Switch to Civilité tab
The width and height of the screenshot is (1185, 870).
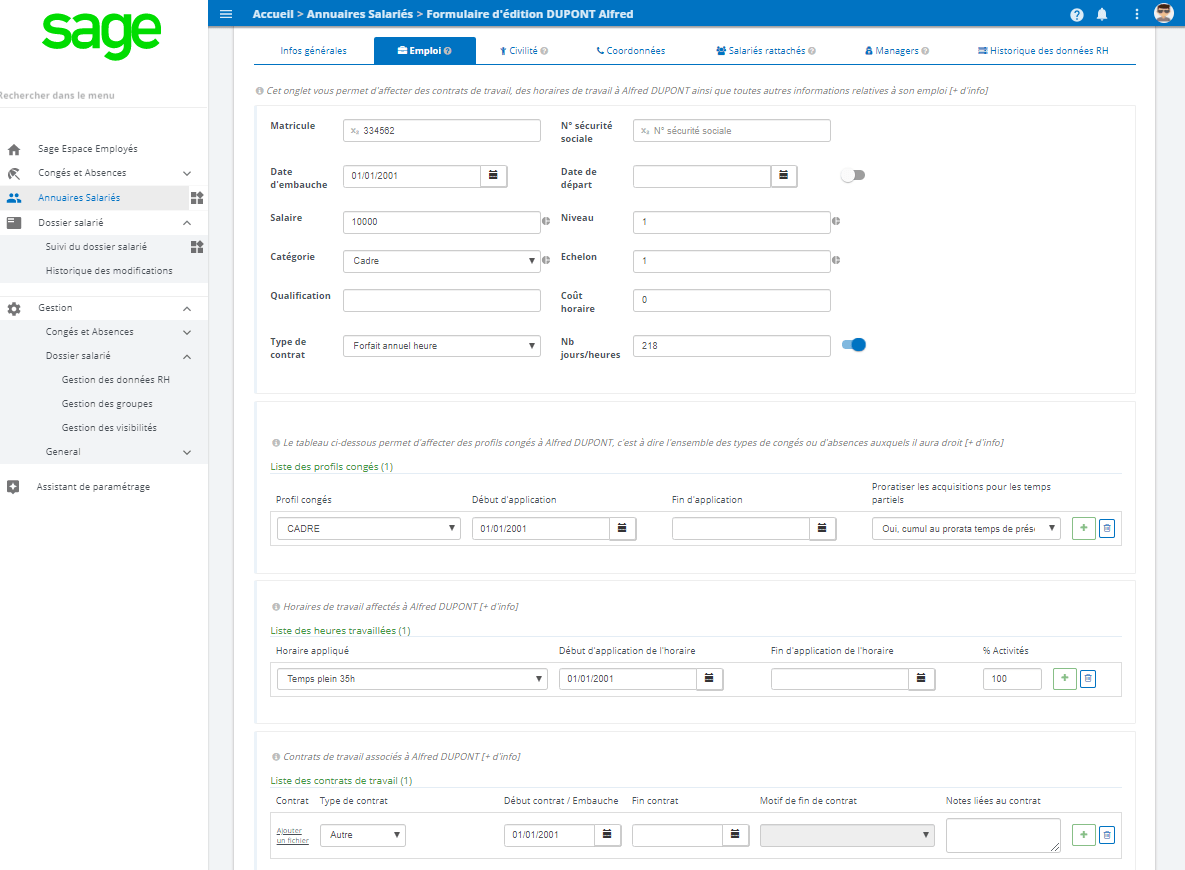pos(524,51)
